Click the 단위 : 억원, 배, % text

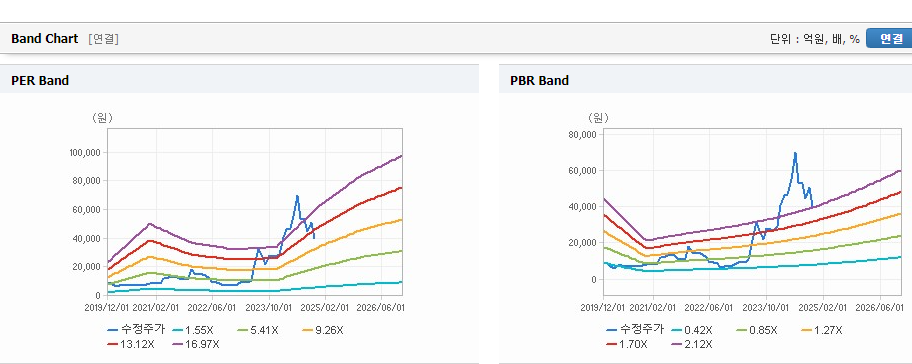(814, 39)
